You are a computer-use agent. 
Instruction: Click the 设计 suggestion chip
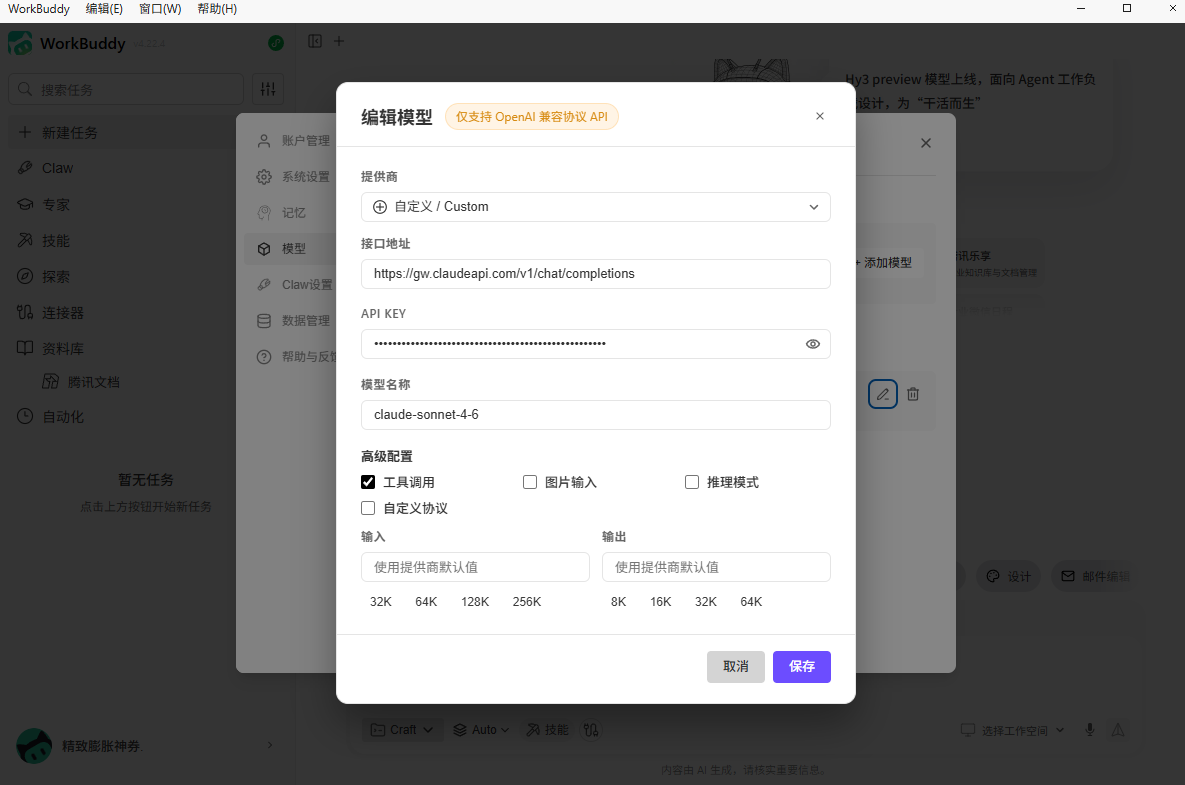click(x=1009, y=576)
